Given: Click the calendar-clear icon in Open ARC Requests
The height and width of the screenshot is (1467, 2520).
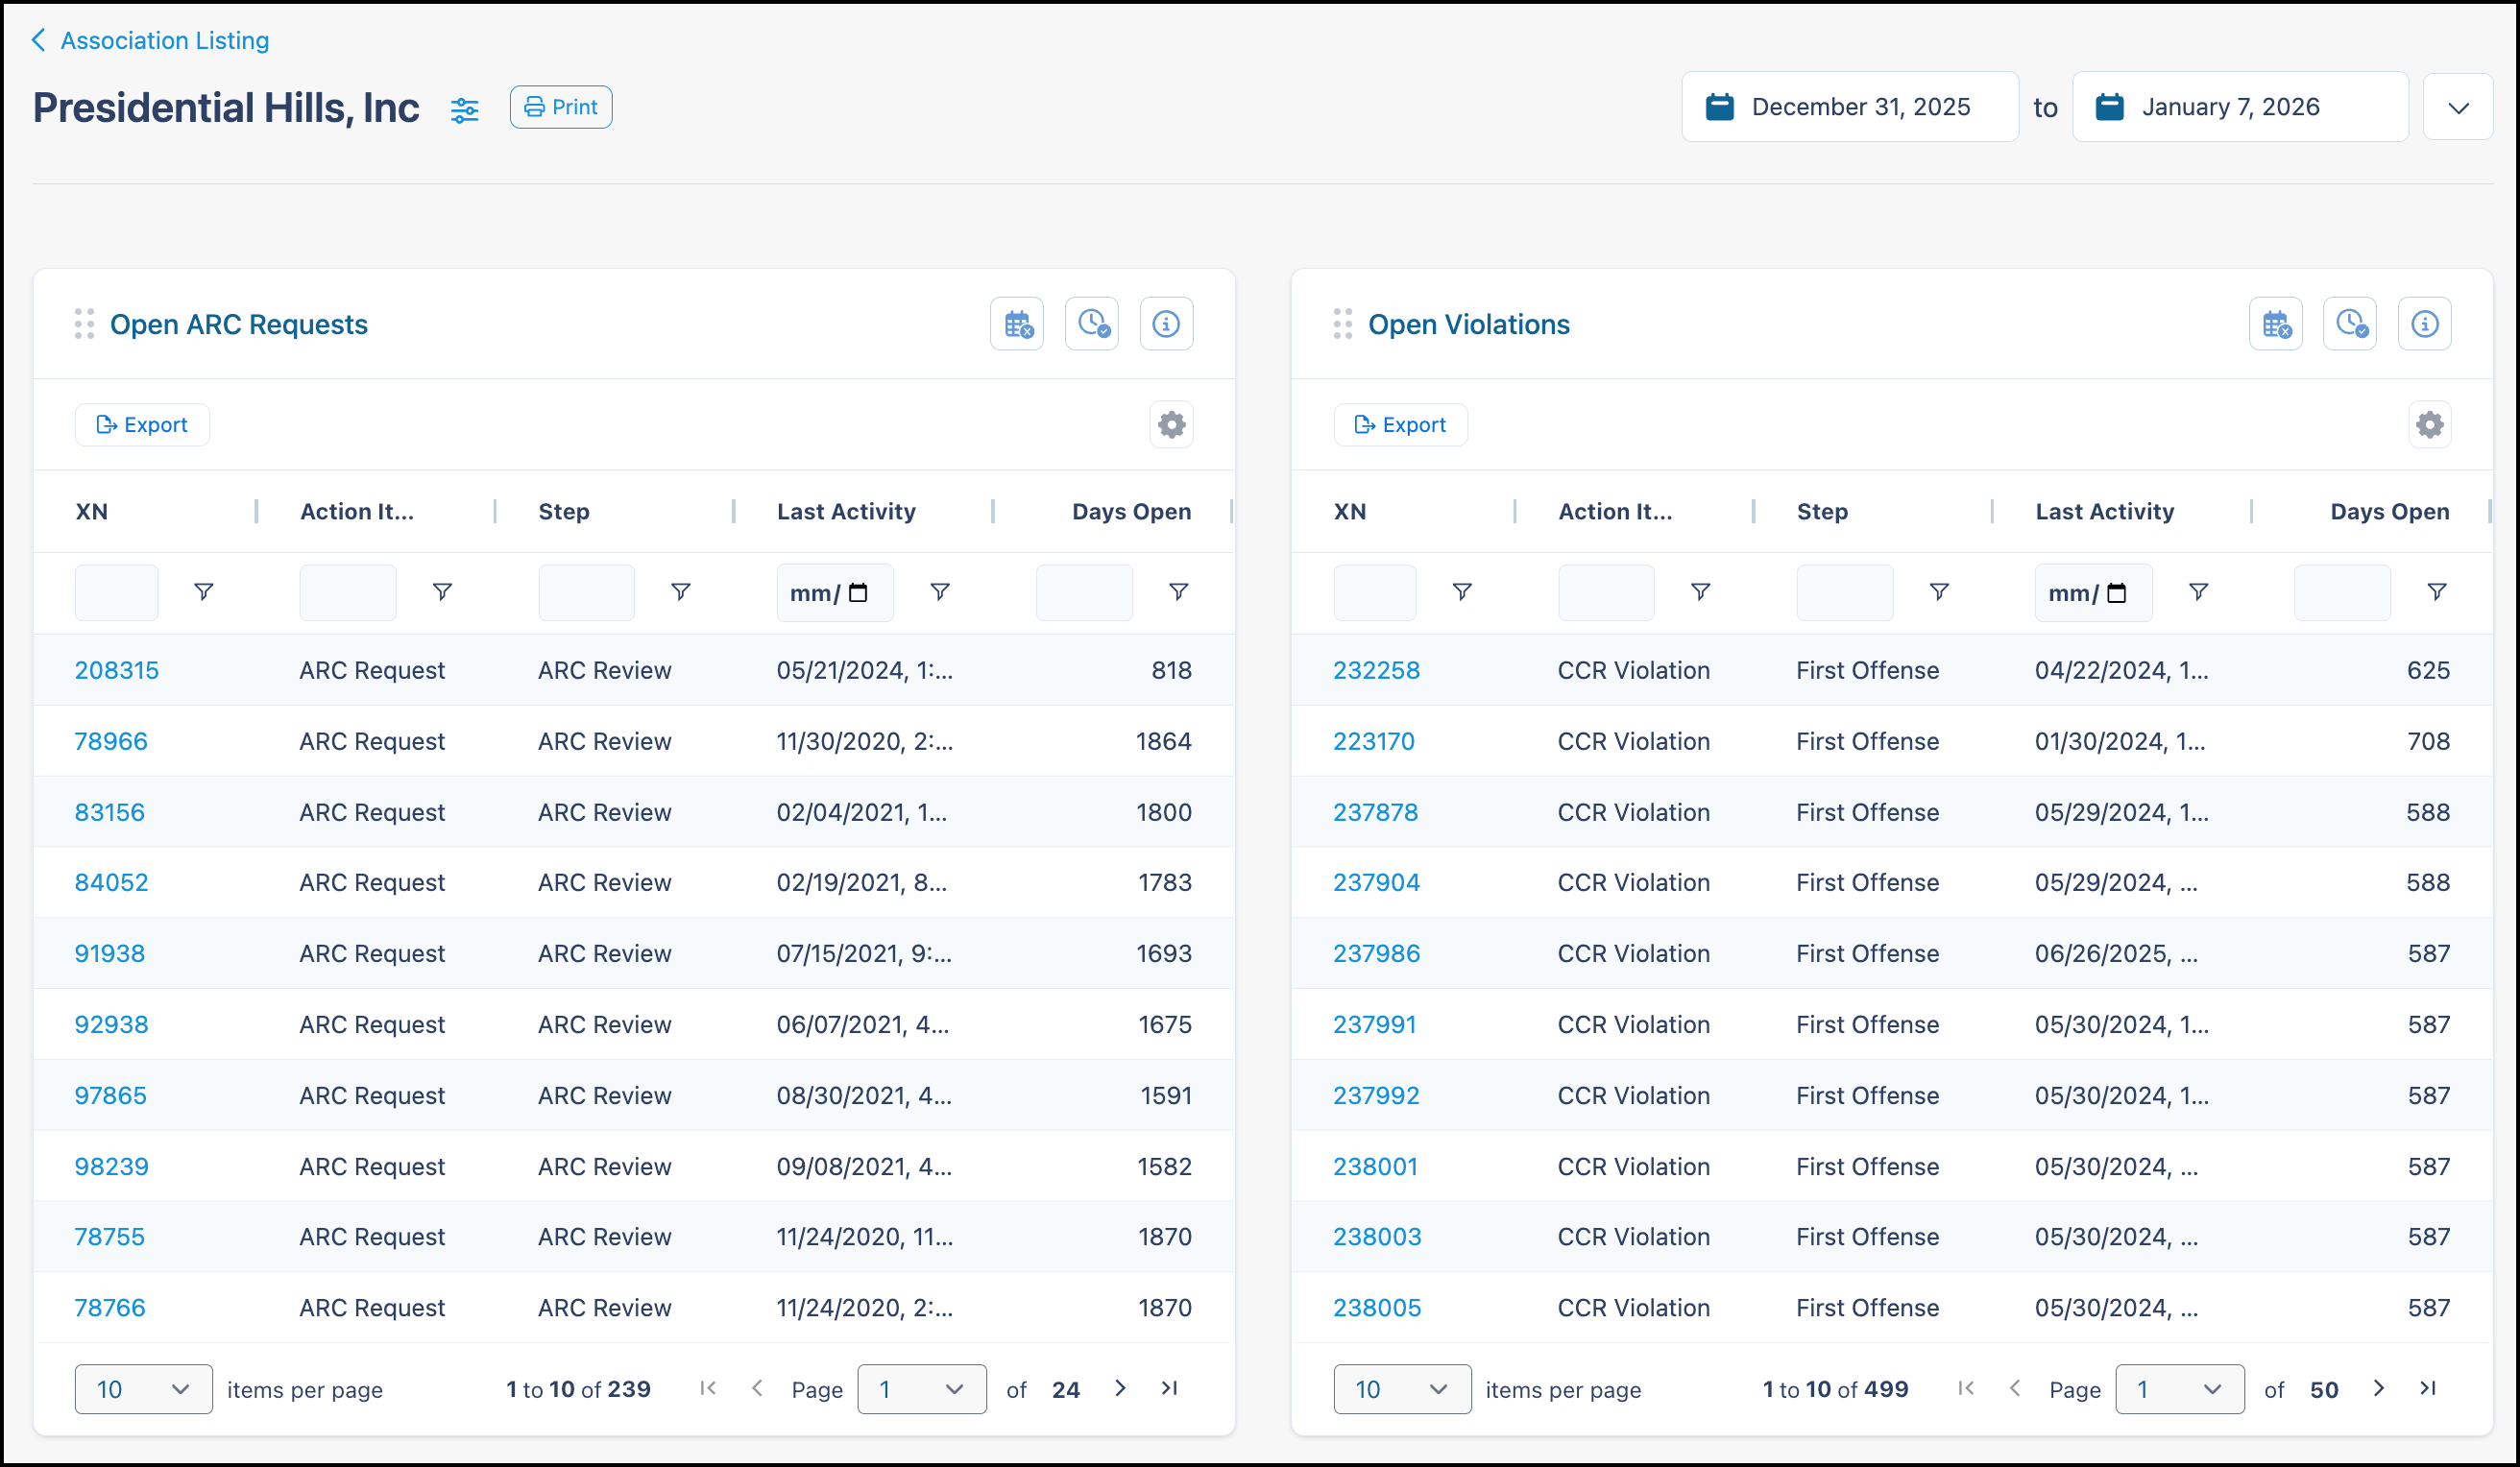Looking at the screenshot, I should [1017, 324].
